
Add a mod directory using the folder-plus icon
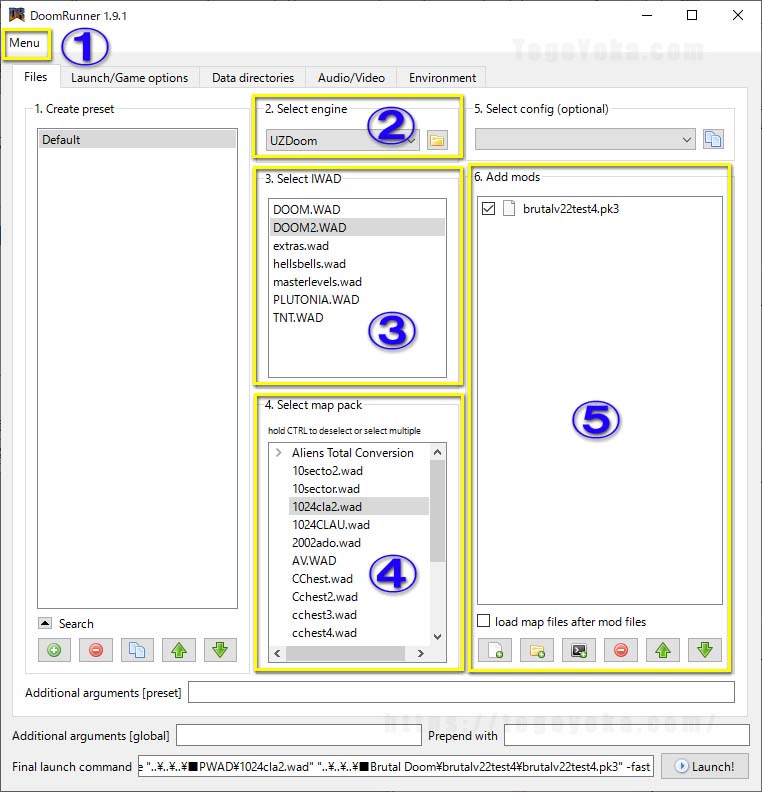point(537,651)
